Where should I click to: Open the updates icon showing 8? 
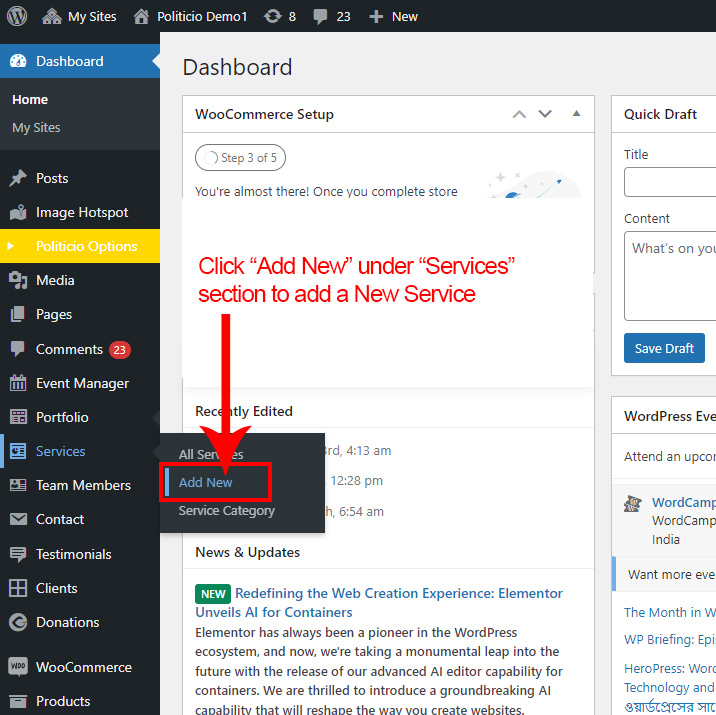click(272, 17)
